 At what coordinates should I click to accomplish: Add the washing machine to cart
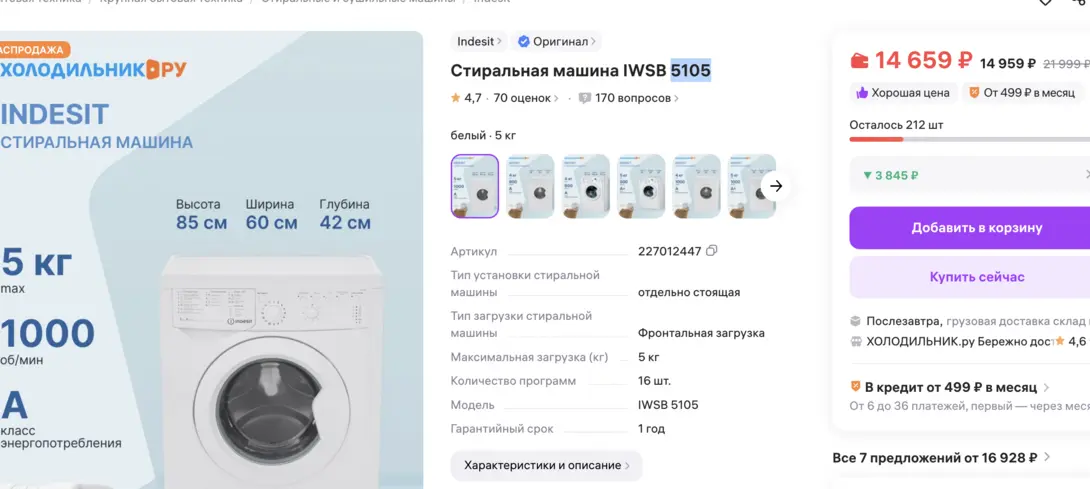(x=970, y=228)
